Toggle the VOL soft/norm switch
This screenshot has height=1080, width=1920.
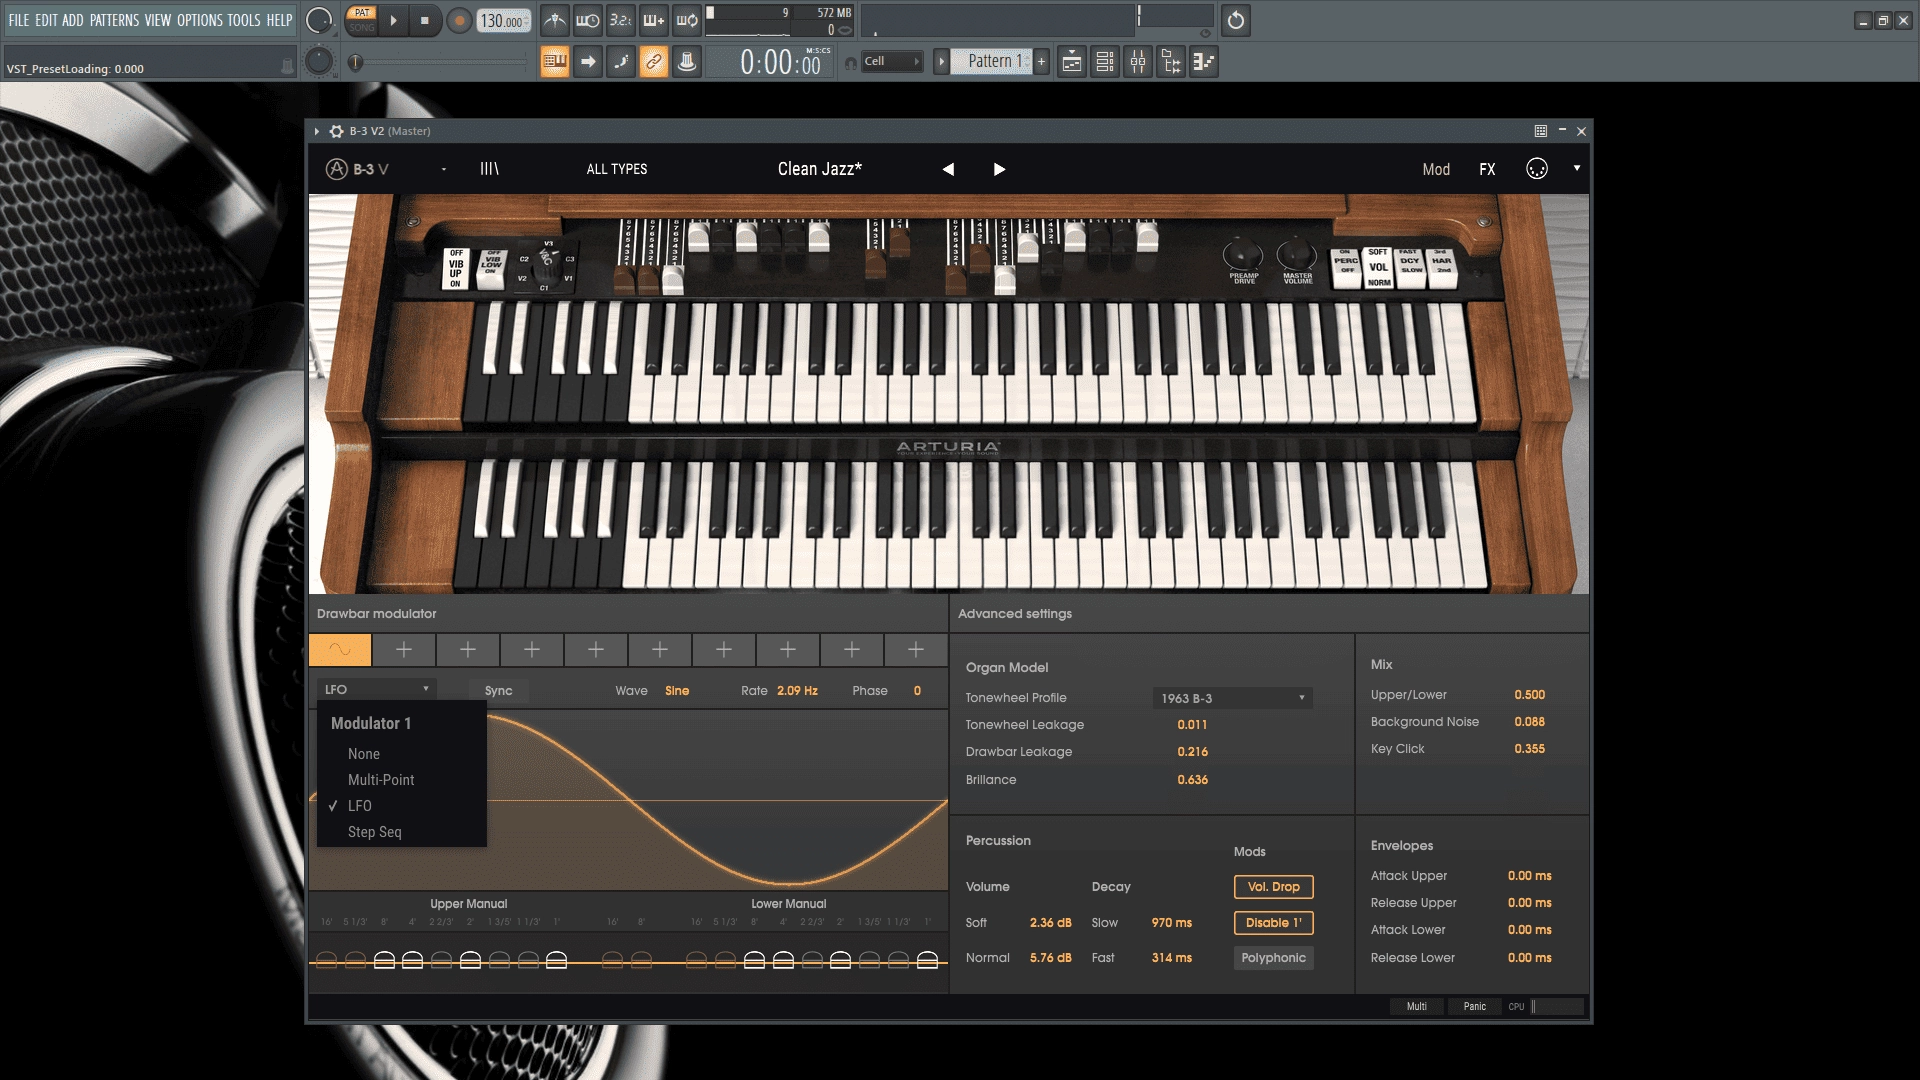click(x=1378, y=267)
